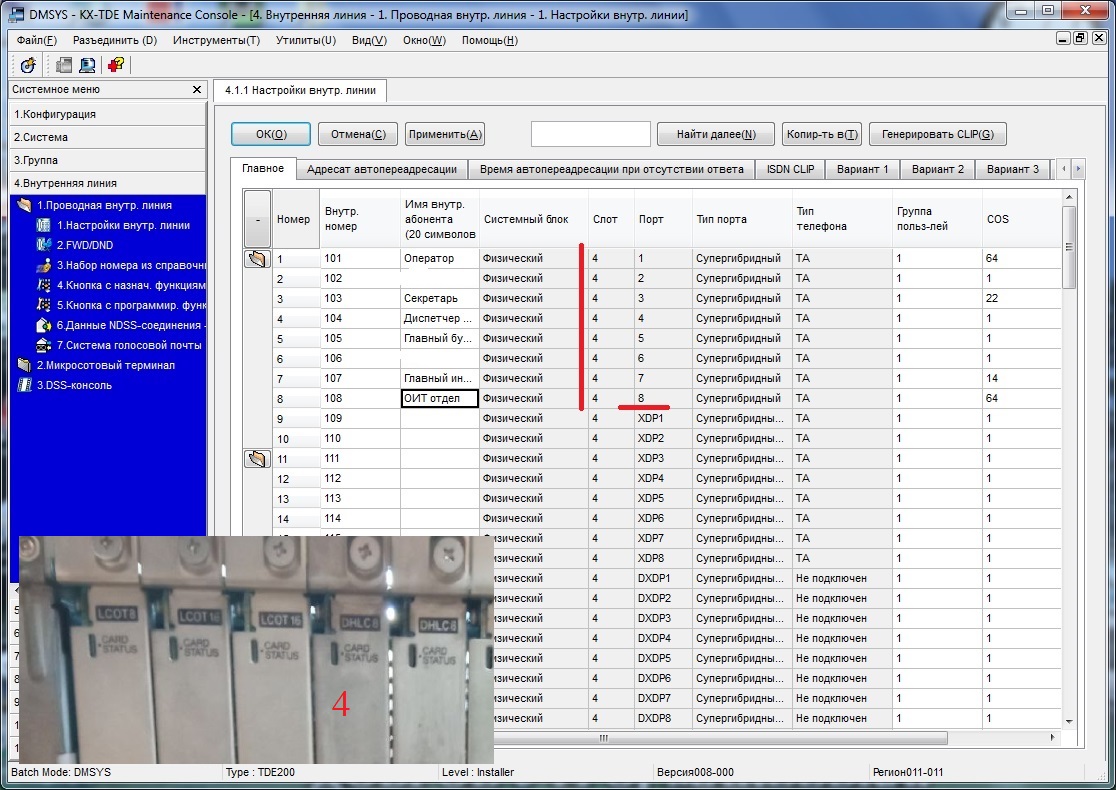Click the horizontal scrollbar thumb of the table
The width and height of the screenshot is (1116, 790).
point(604,738)
